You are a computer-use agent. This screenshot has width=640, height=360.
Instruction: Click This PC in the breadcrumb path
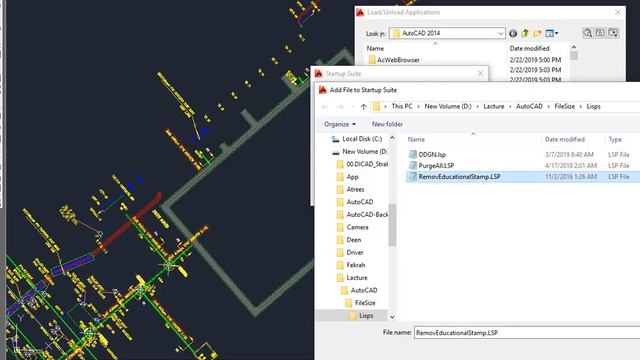coord(402,107)
